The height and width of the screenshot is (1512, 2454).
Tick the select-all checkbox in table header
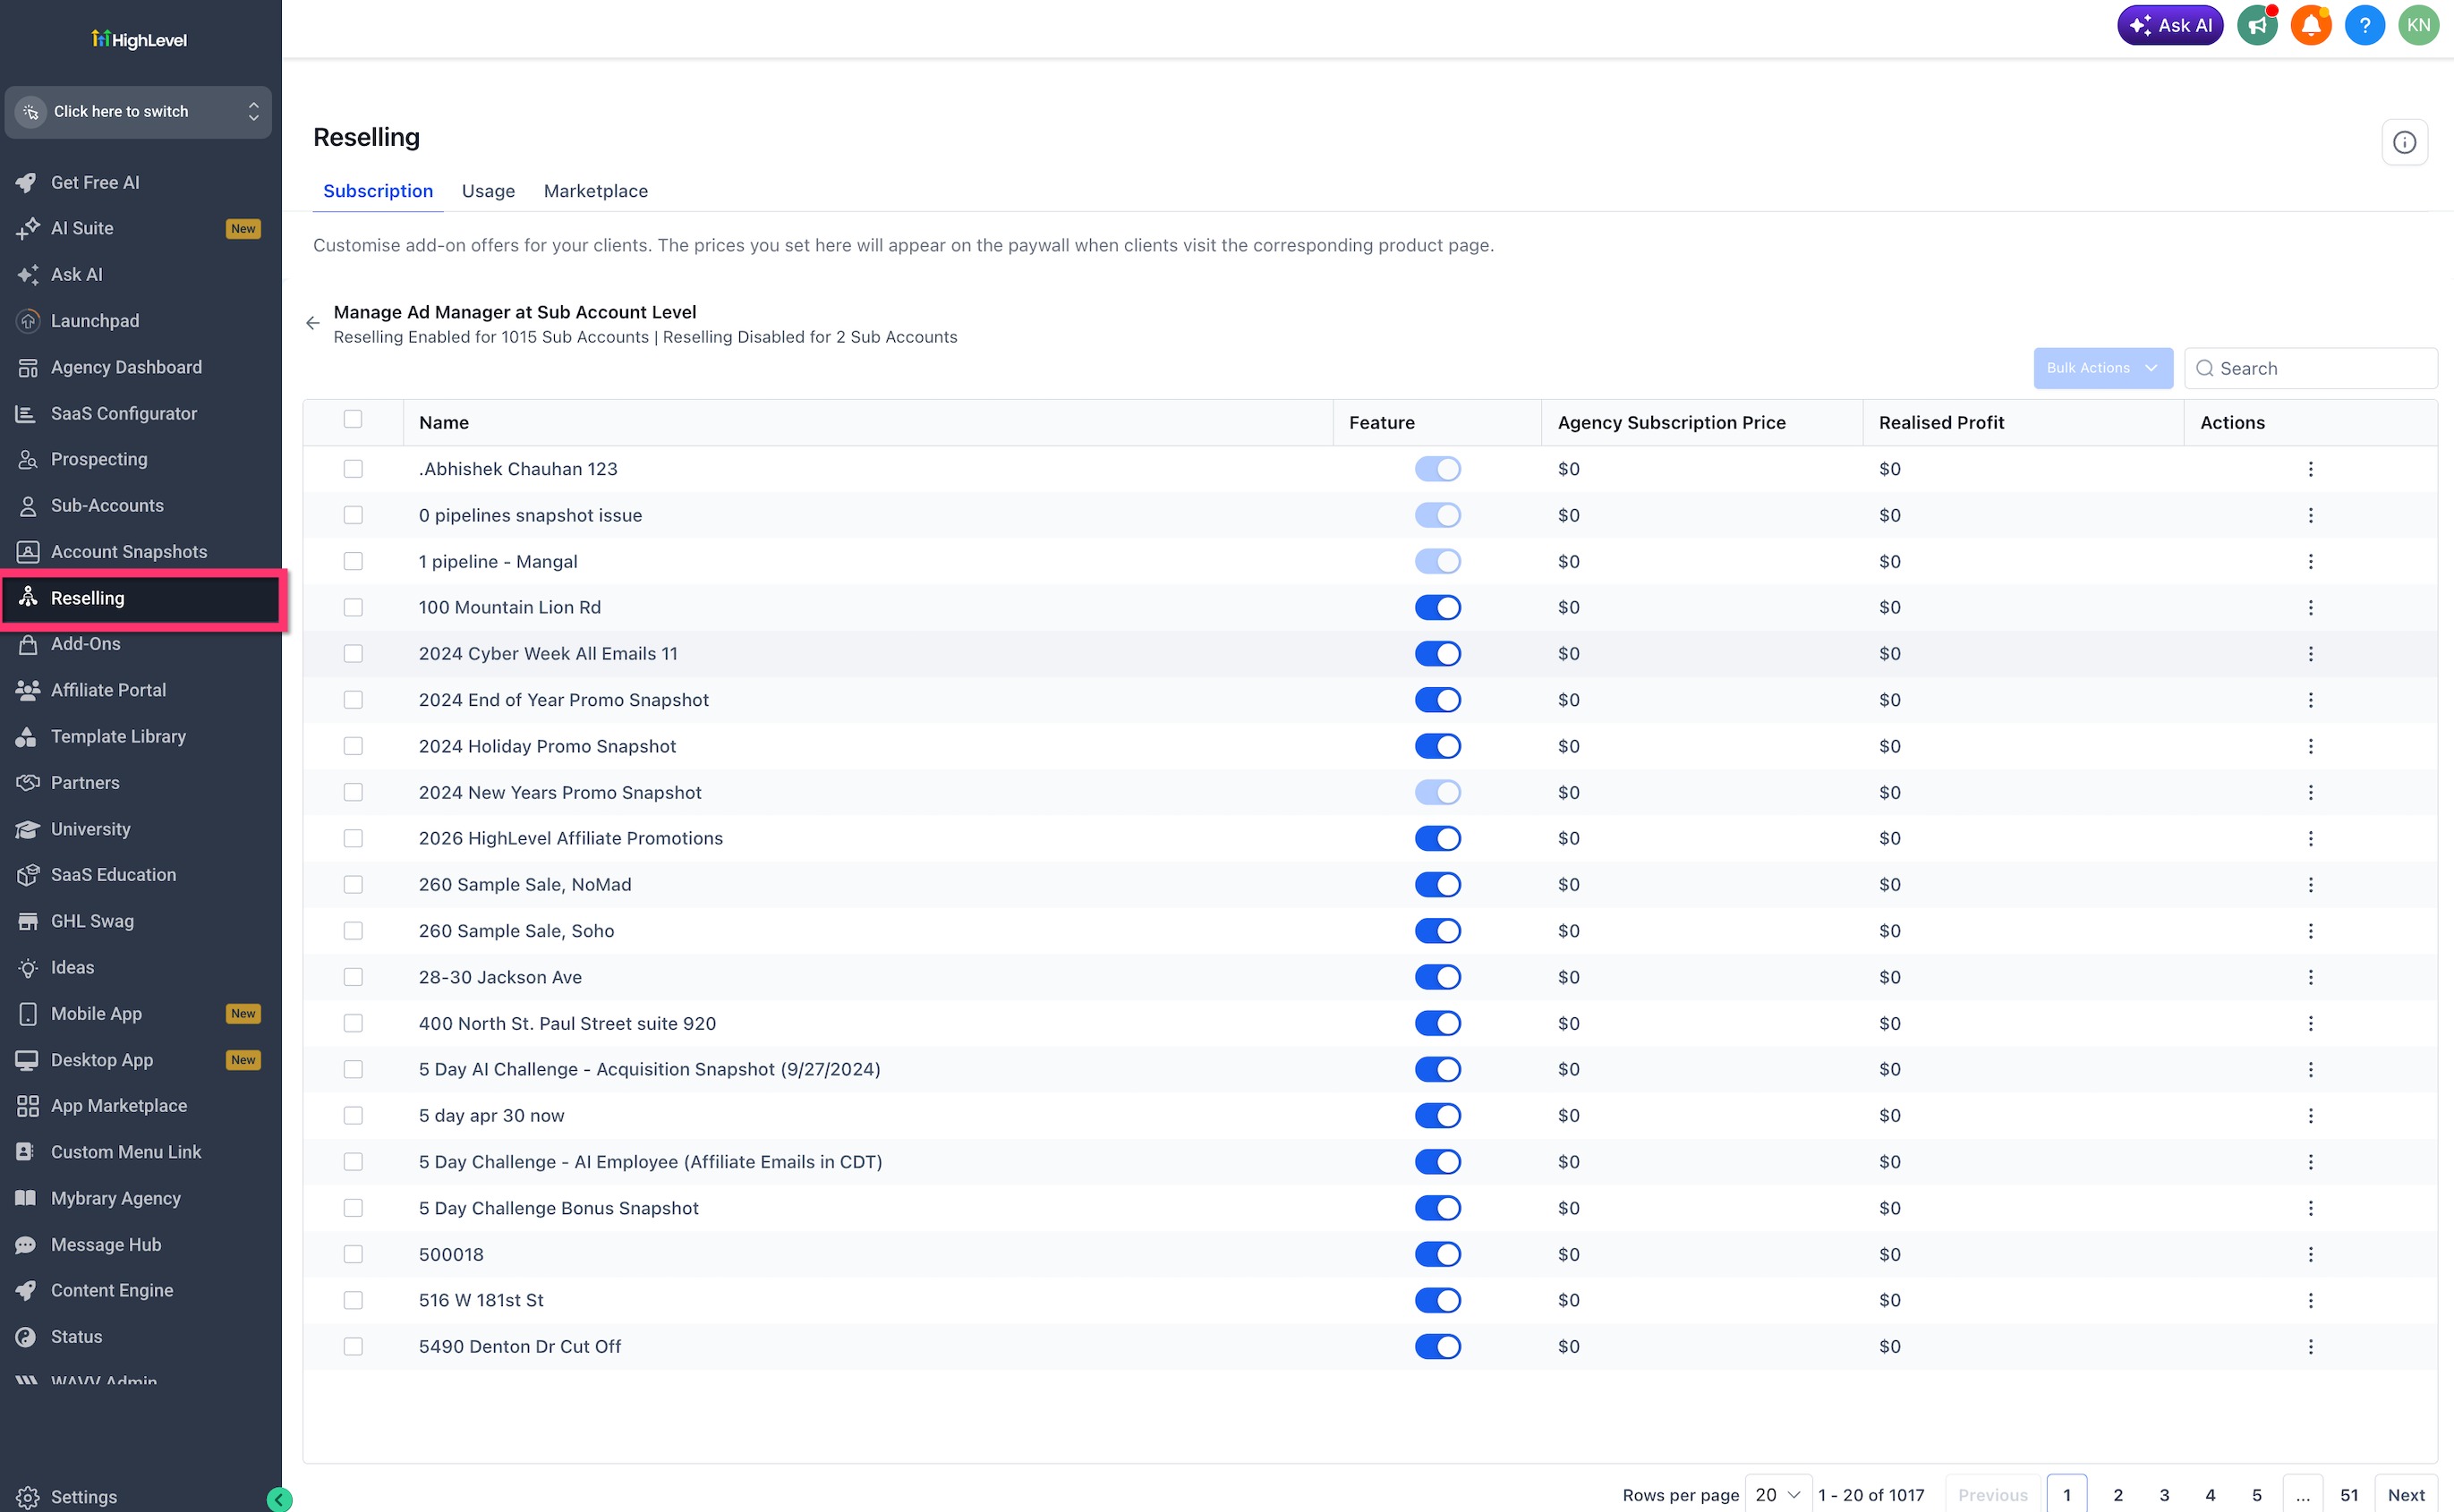coord(353,419)
